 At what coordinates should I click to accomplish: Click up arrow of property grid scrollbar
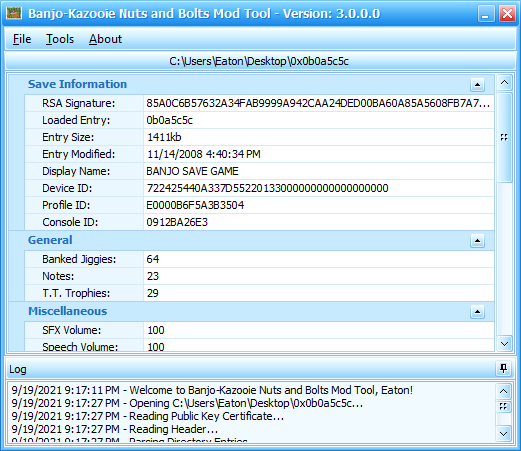(504, 82)
